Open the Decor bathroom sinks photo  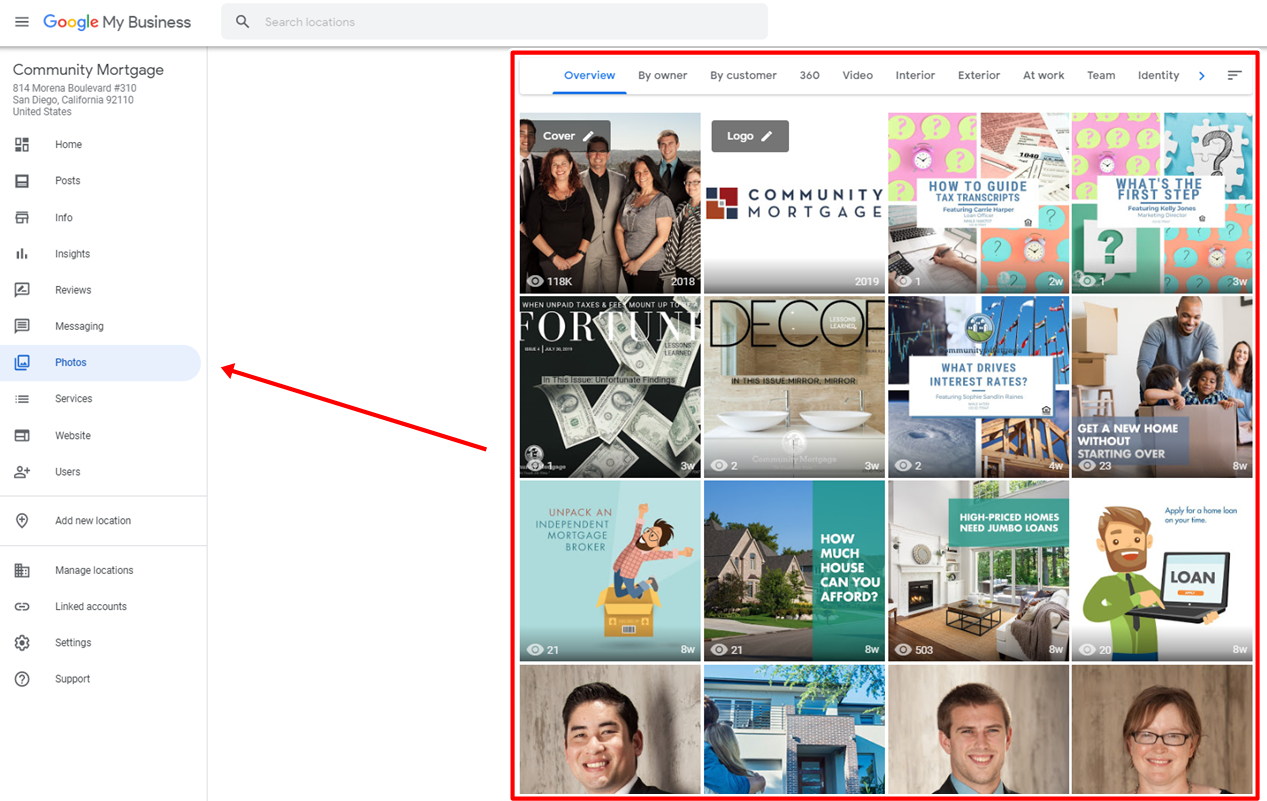tap(794, 387)
